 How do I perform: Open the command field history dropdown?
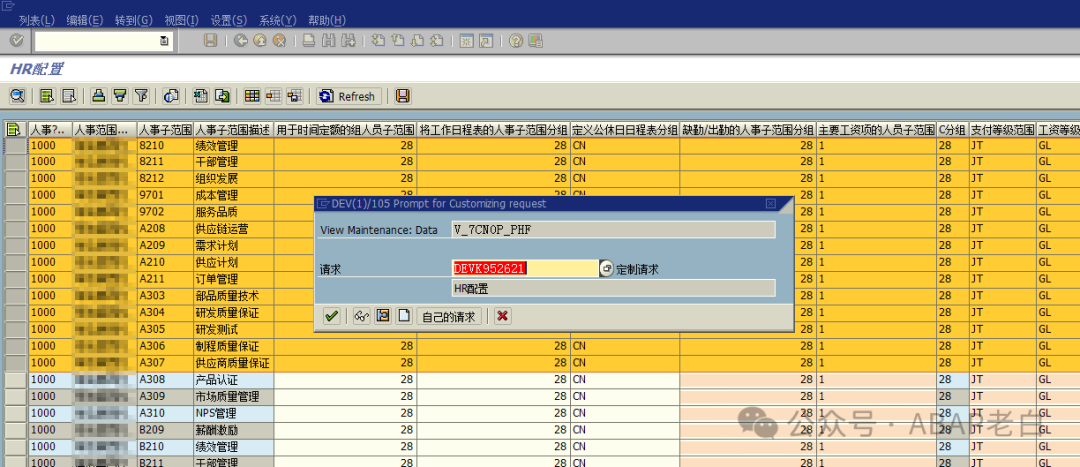[x=164, y=41]
